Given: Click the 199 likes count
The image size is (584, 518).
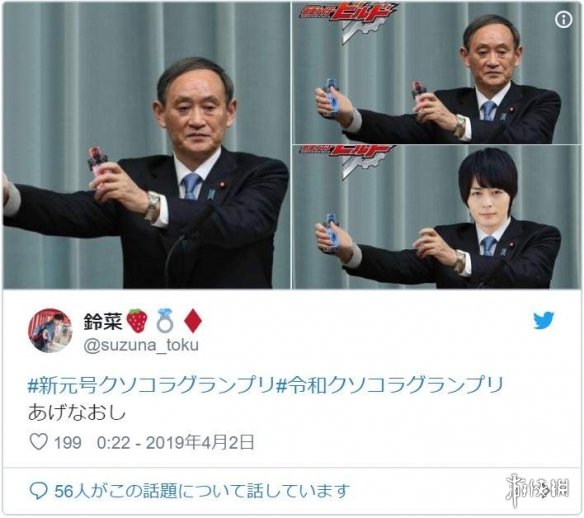Looking at the screenshot, I should click(x=68, y=443).
